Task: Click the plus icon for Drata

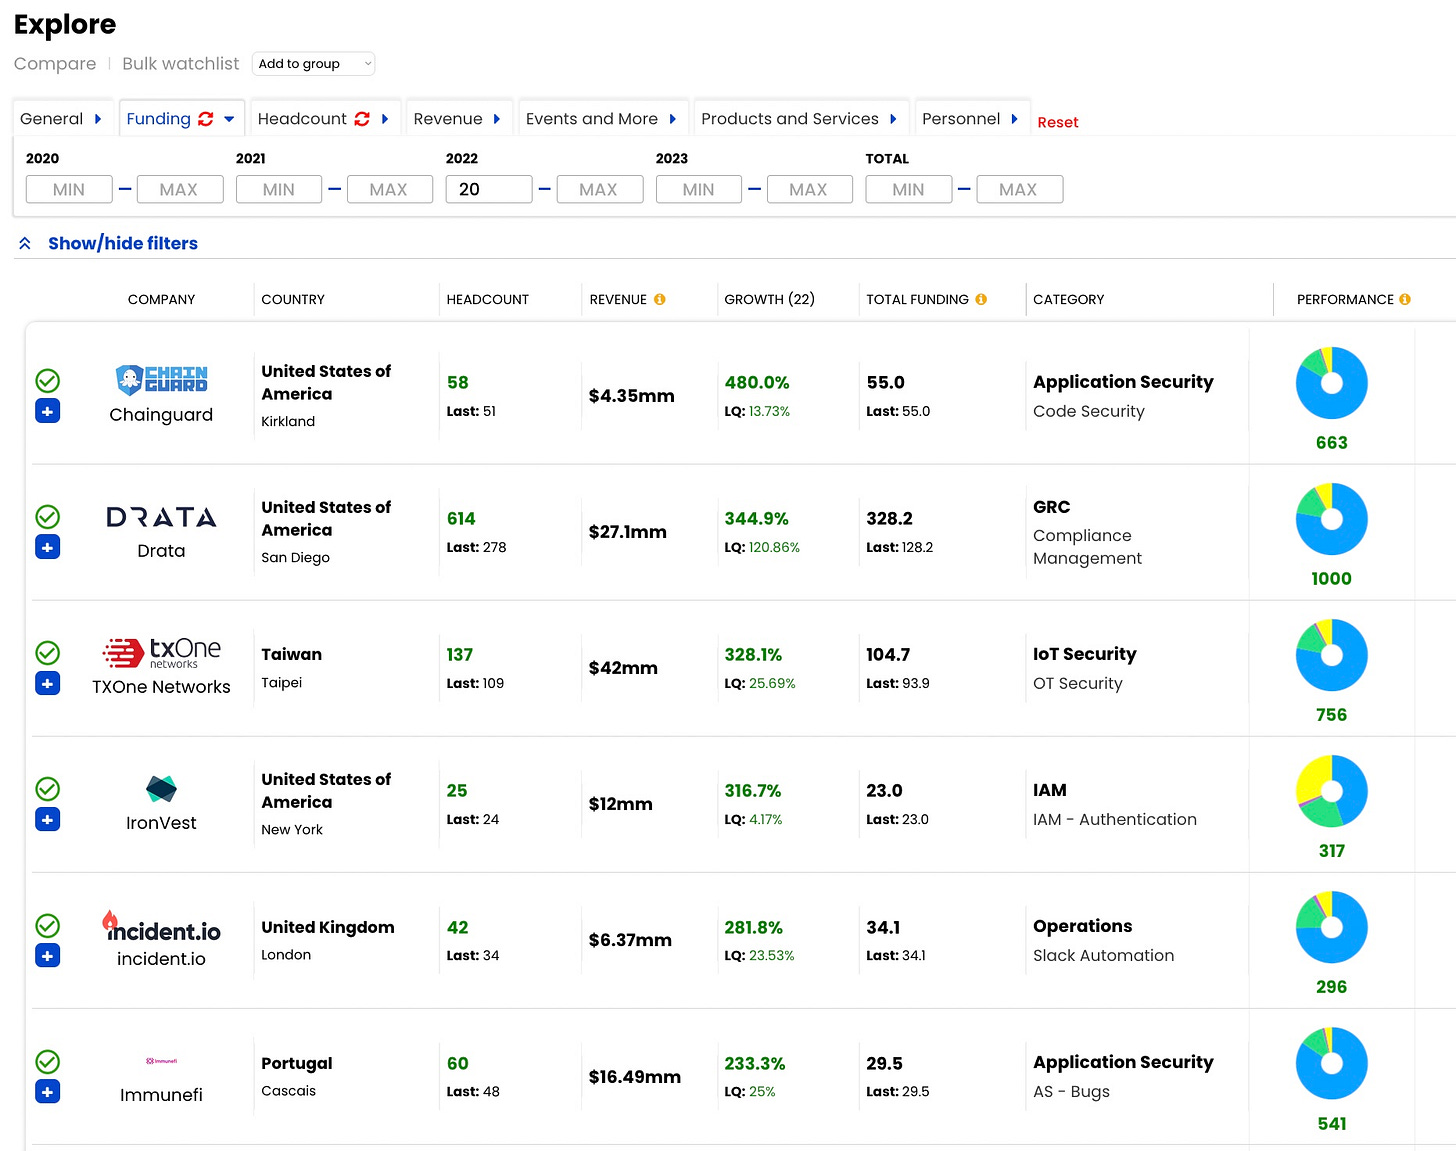Action: point(48,547)
